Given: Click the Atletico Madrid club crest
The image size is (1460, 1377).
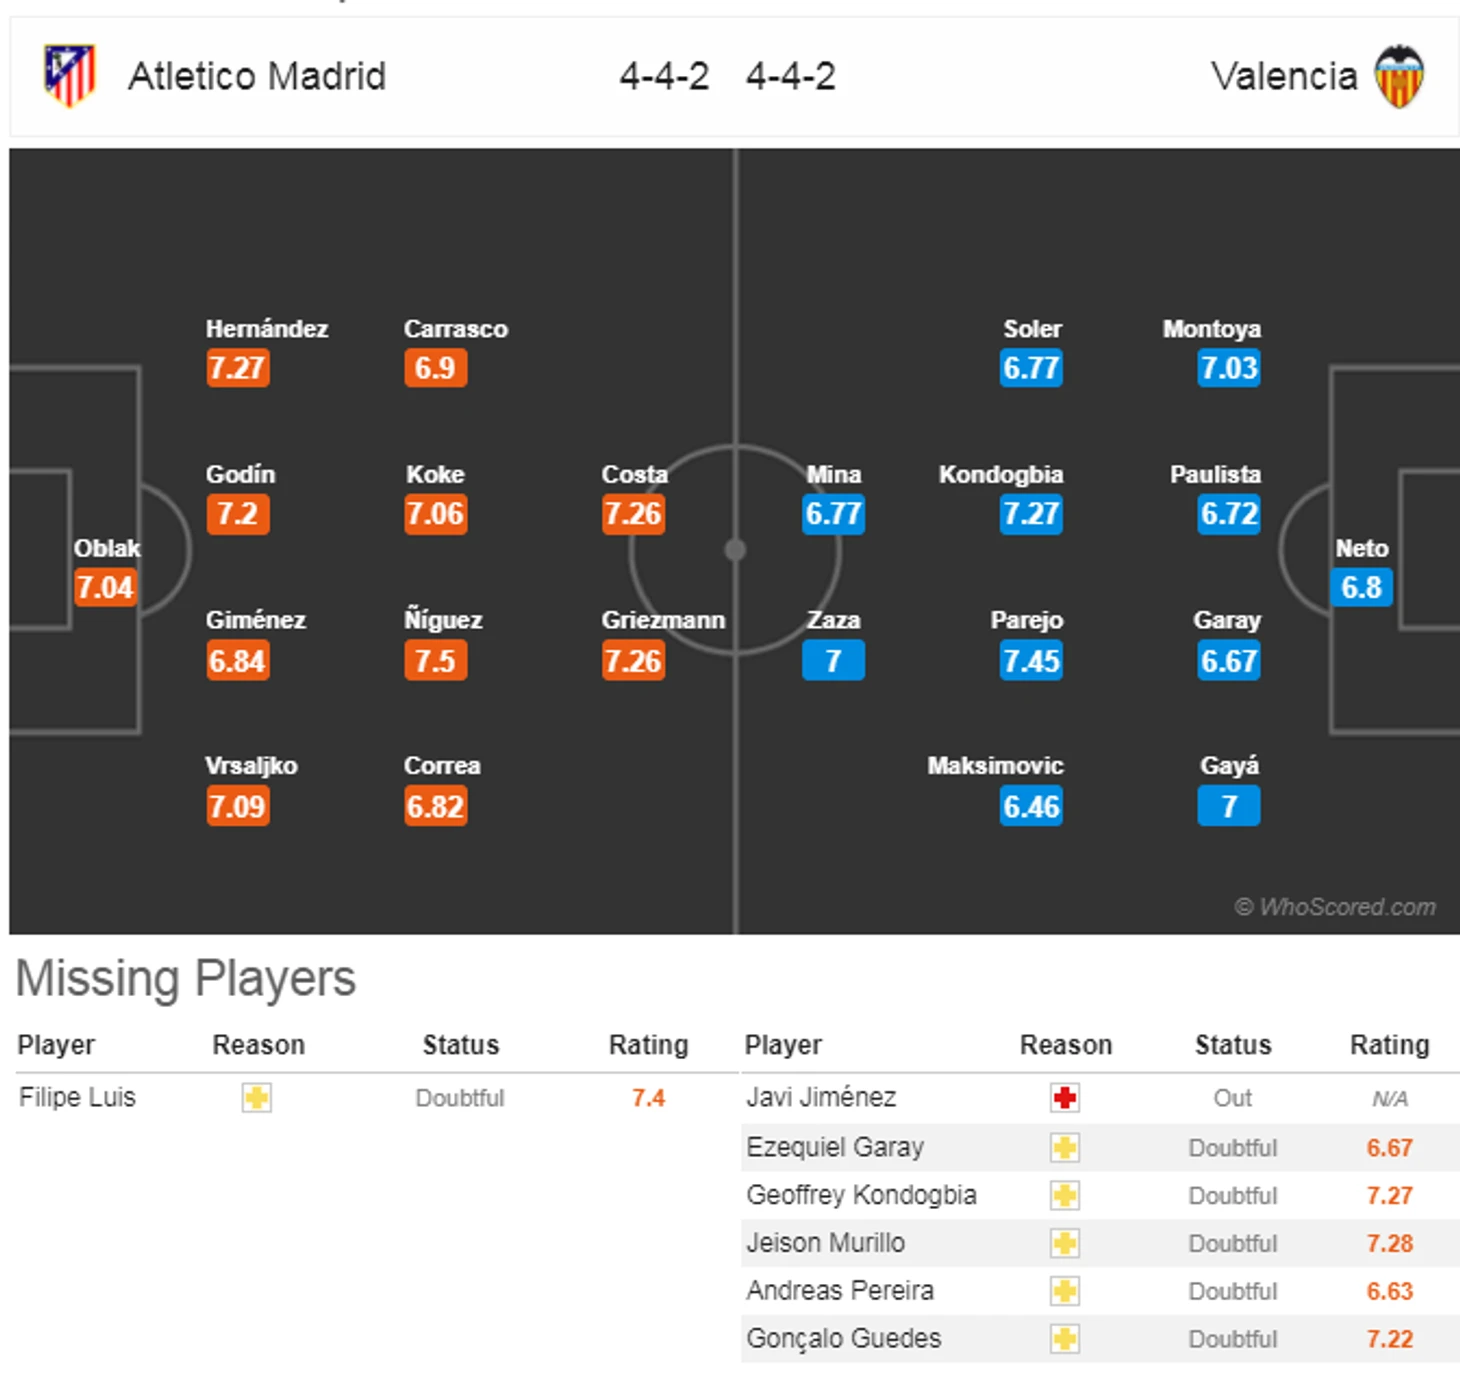Looking at the screenshot, I should click(x=69, y=76).
